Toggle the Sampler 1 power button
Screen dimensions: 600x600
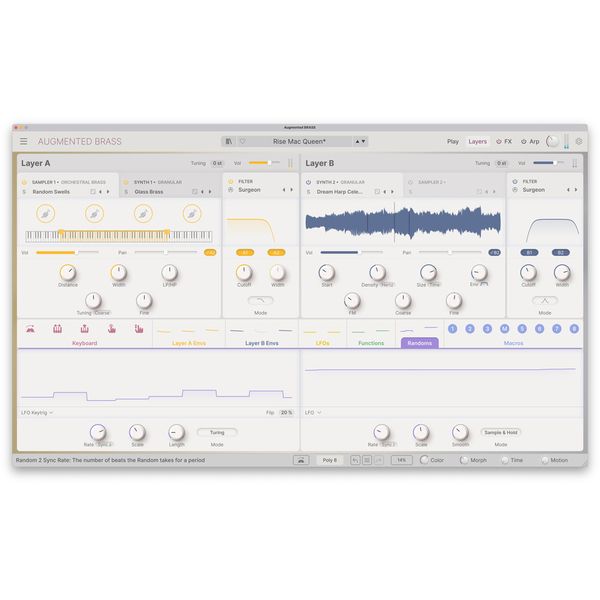24,182
